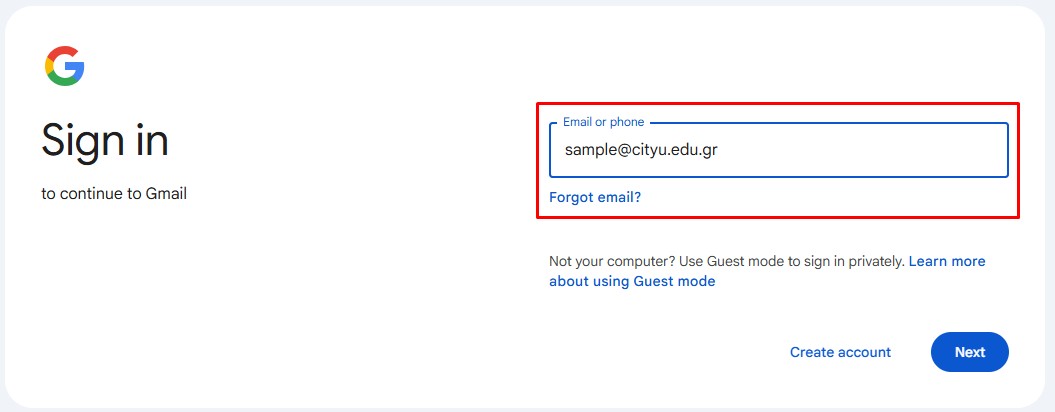The image size is (1055, 412).
Task: Open the Create account option
Action: 840,352
